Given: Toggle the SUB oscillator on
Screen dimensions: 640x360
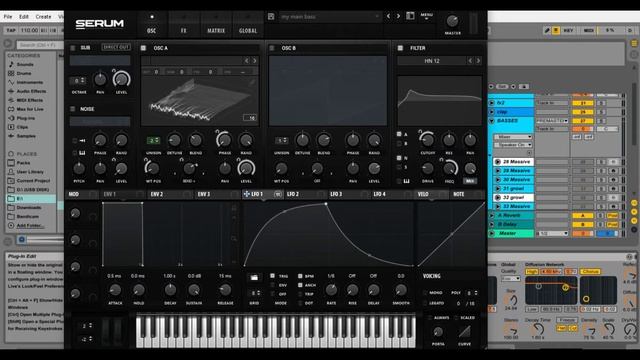Looking at the screenshot, I should click(73, 48).
